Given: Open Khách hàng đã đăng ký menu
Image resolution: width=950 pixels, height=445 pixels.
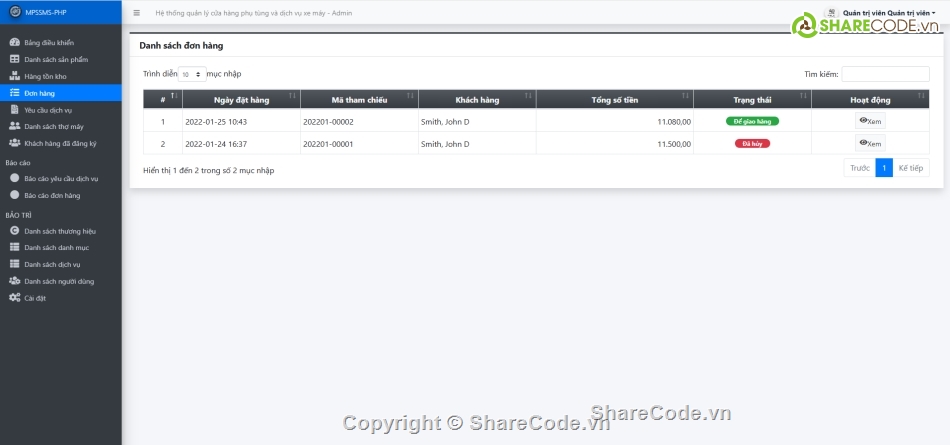Looking at the screenshot, I should click(60, 144).
